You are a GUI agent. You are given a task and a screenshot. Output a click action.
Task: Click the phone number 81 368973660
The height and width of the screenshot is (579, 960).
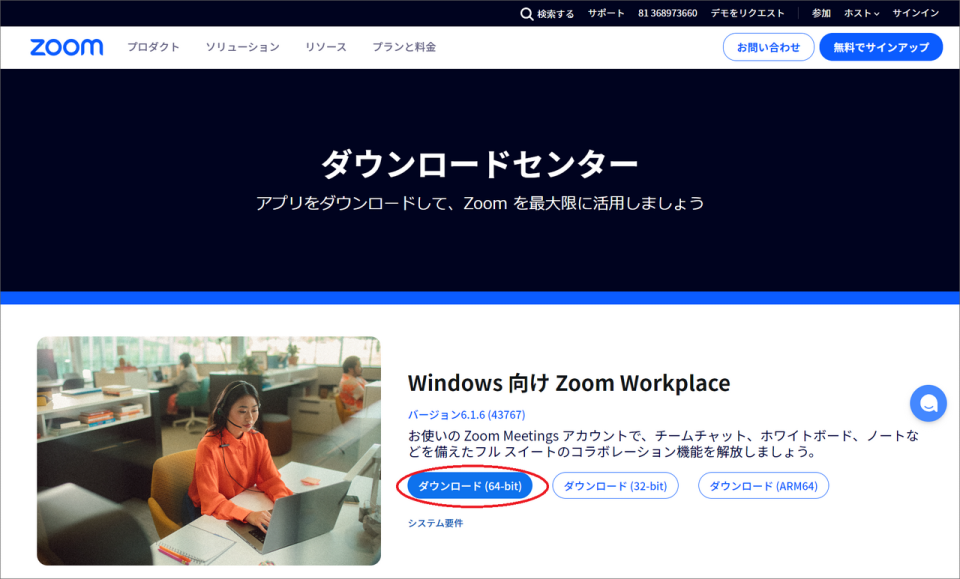tap(667, 13)
